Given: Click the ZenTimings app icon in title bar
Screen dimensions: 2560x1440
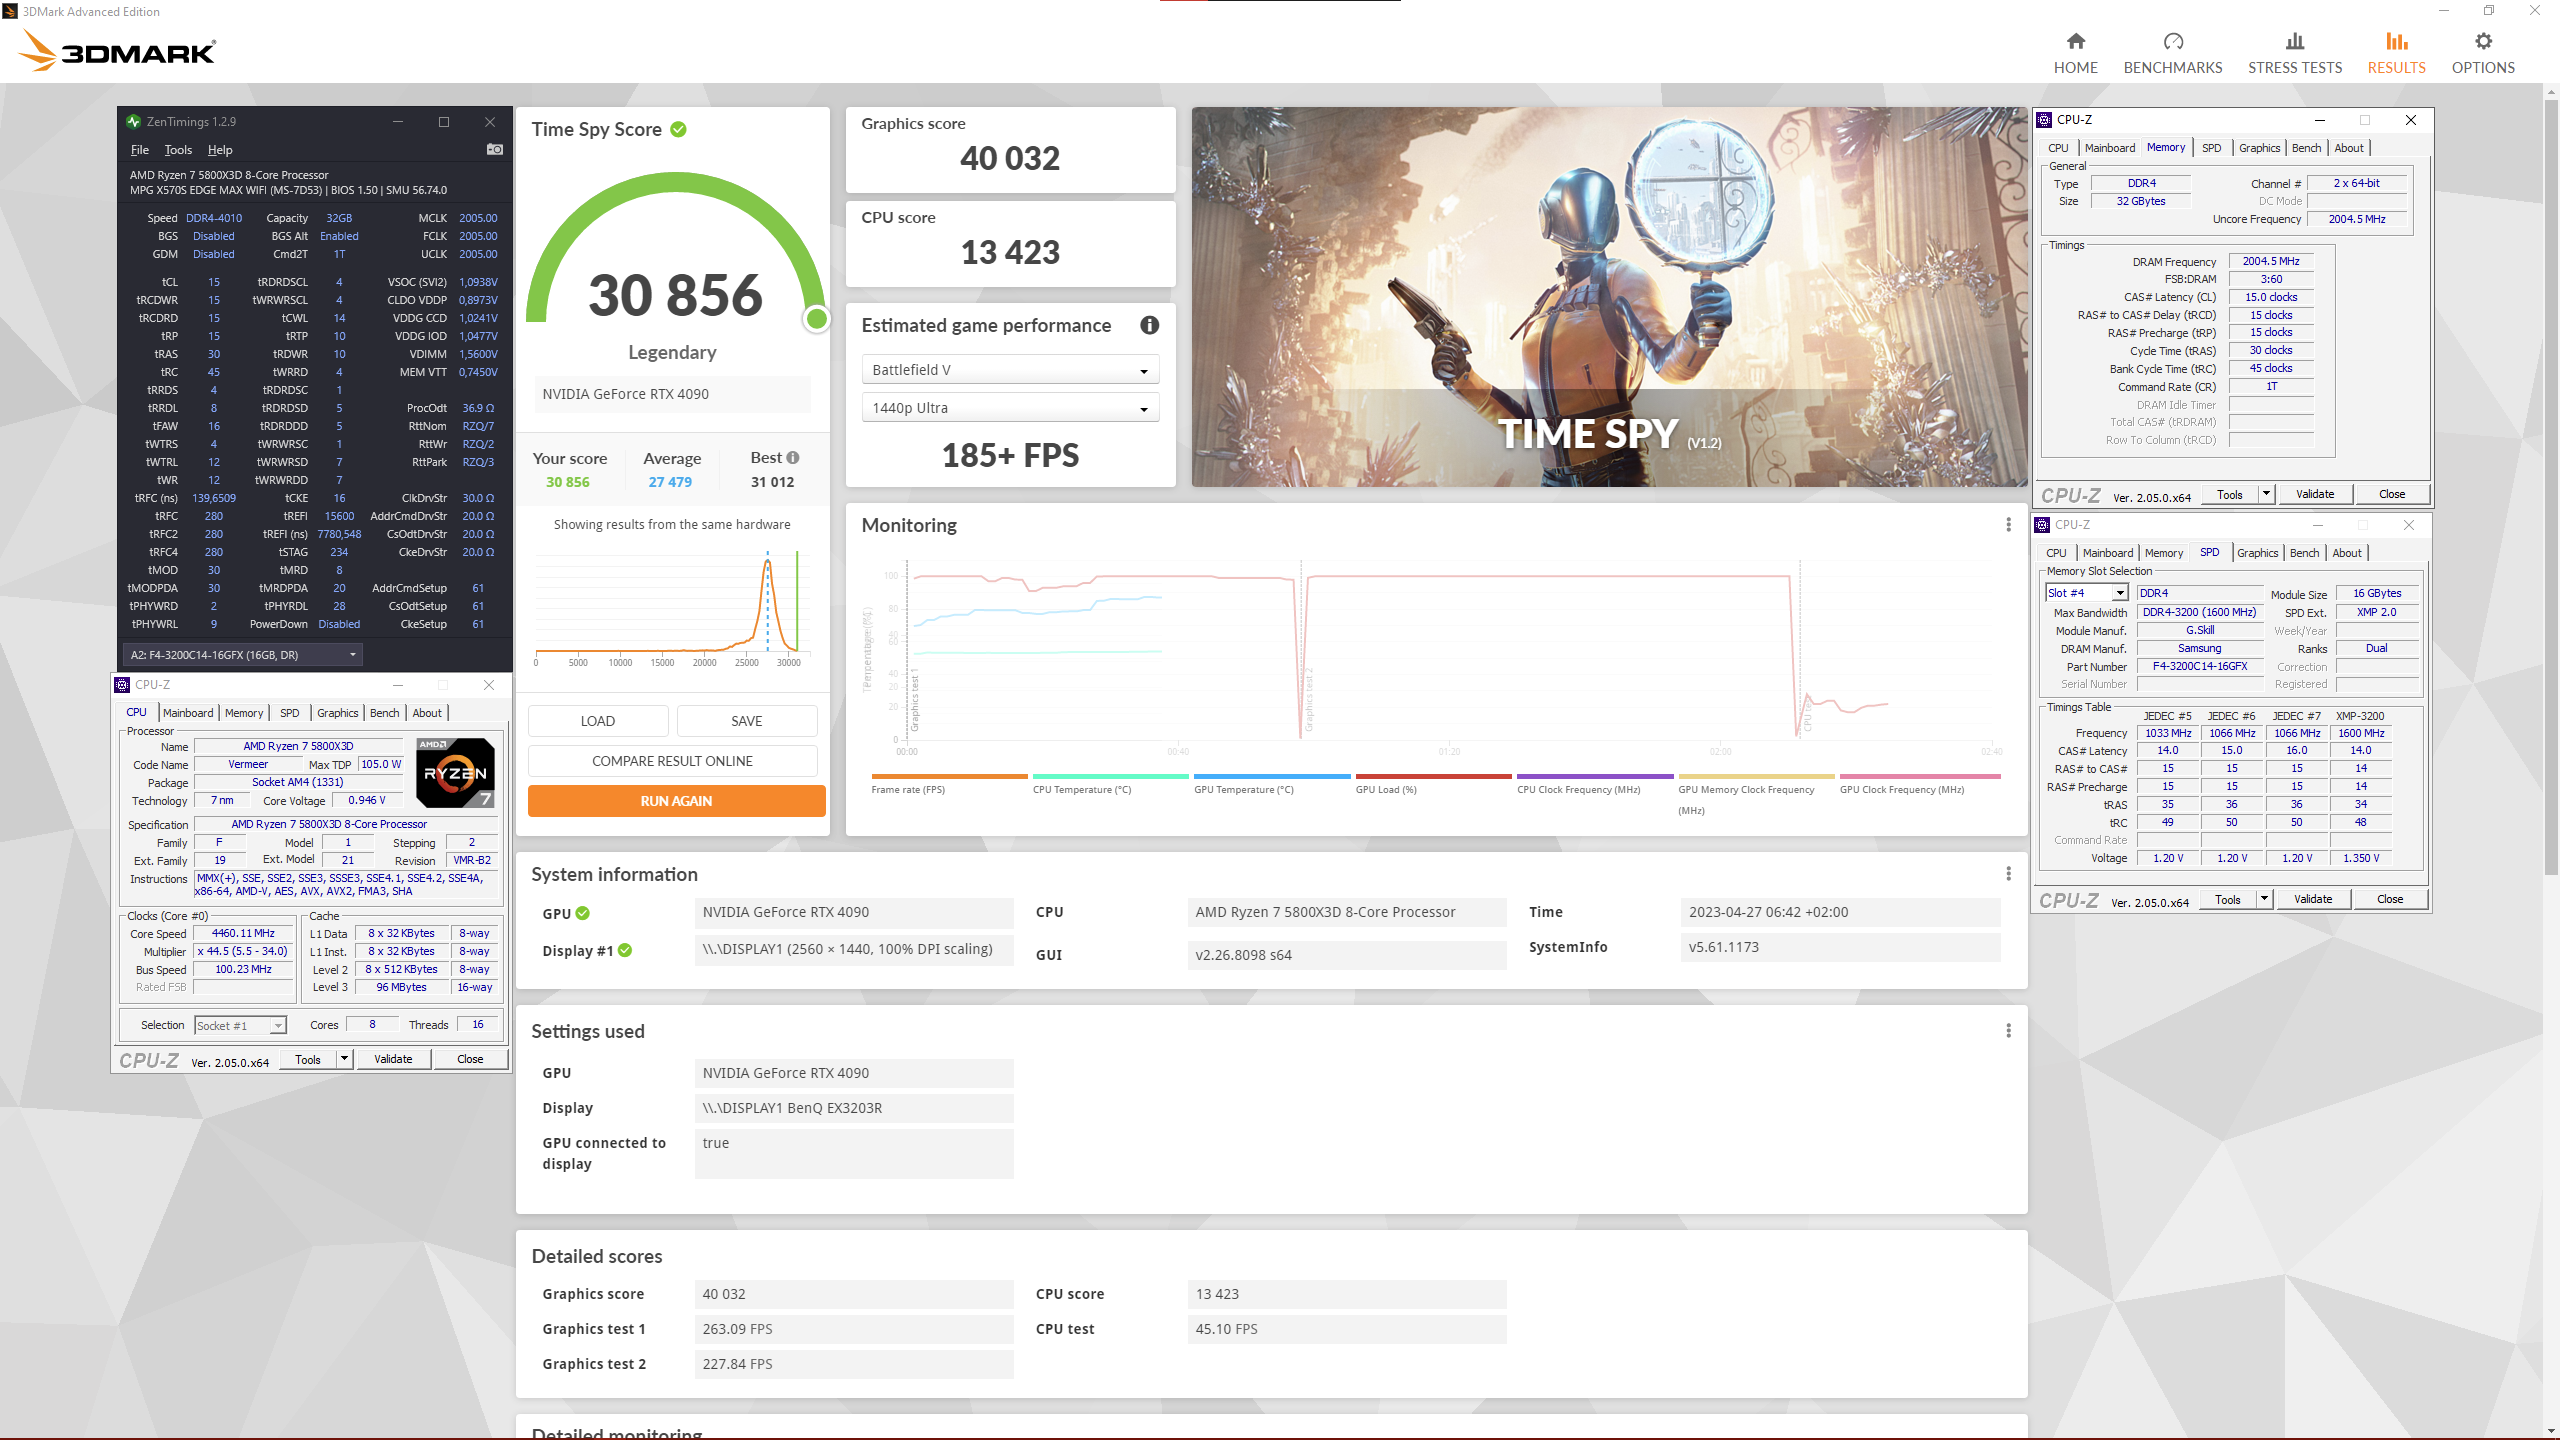Looking at the screenshot, I should pos(133,121).
